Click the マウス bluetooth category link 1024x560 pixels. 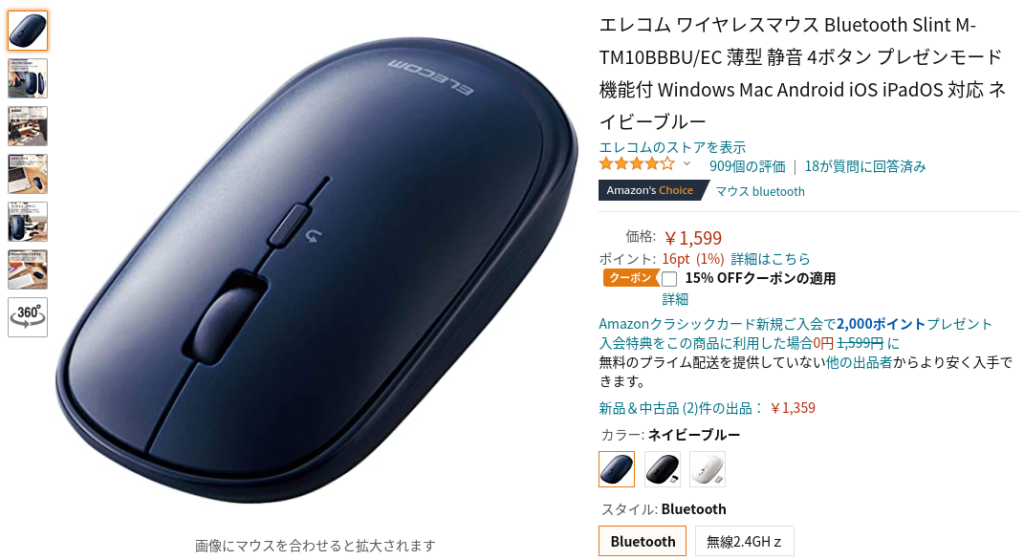(760, 191)
